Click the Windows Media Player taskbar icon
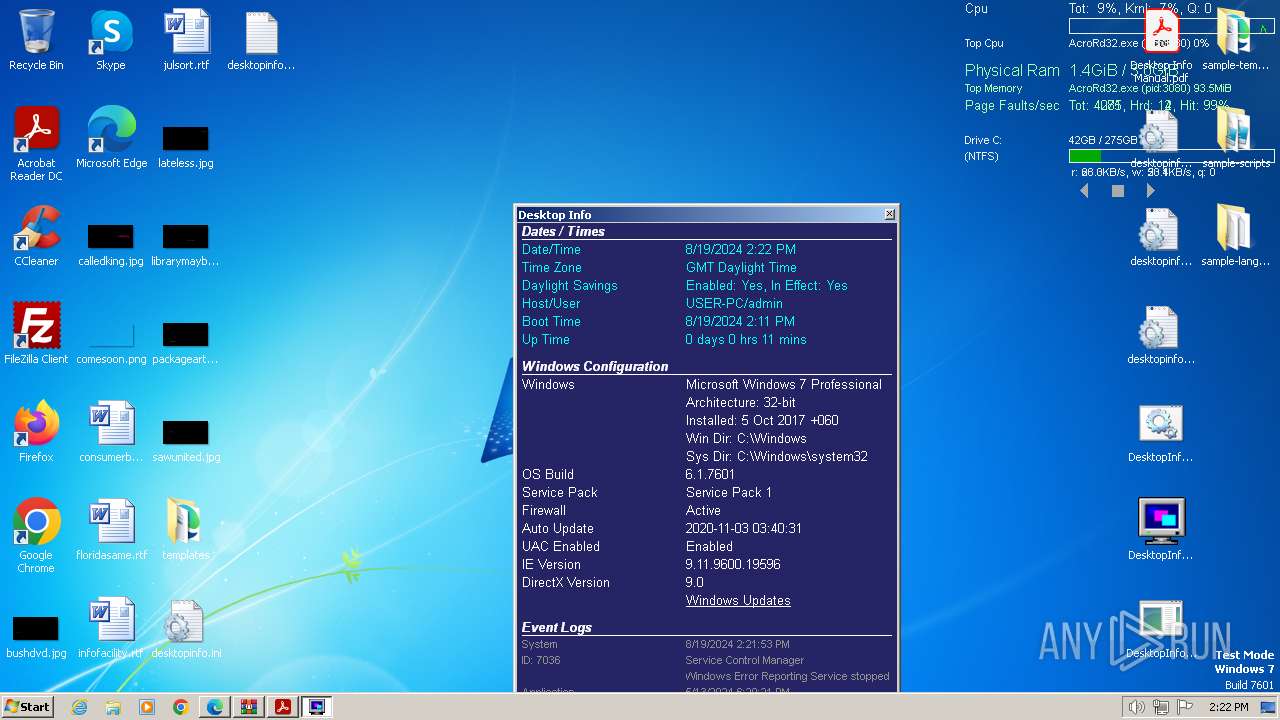This screenshot has width=1280, height=720. pyautogui.click(x=147, y=707)
